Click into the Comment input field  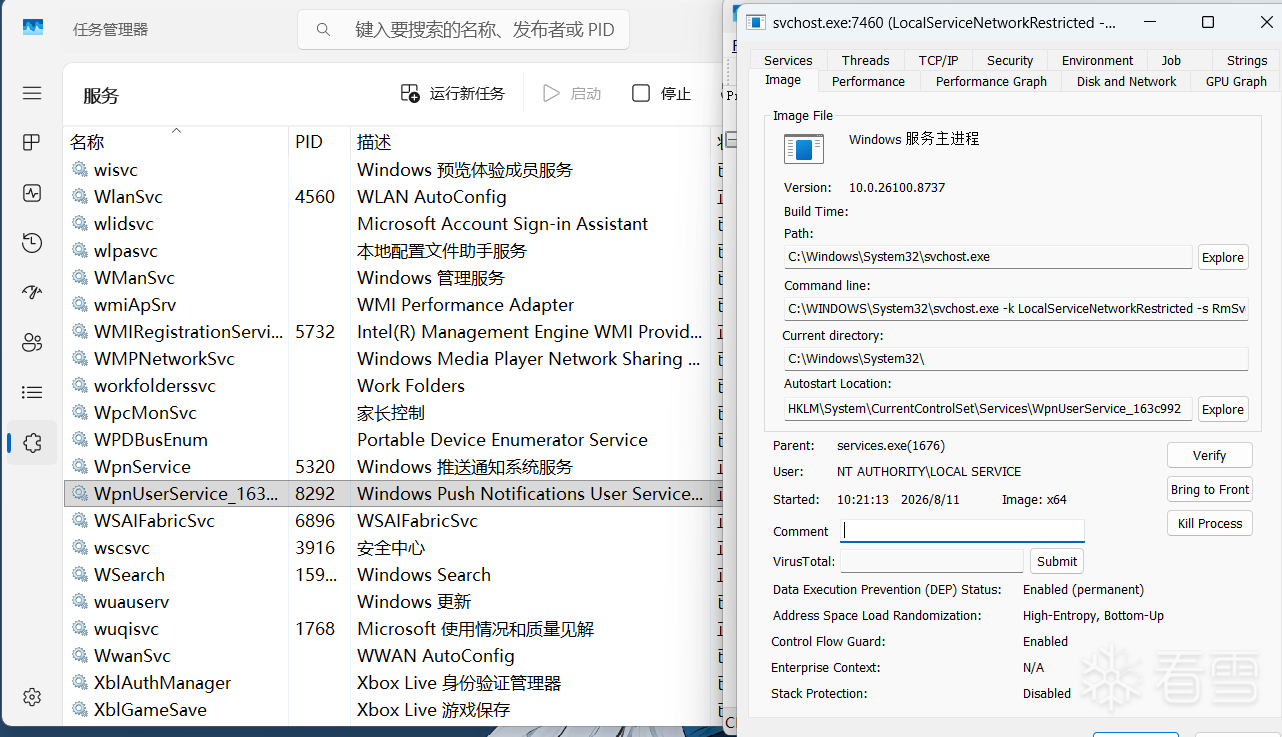click(x=962, y=531)
